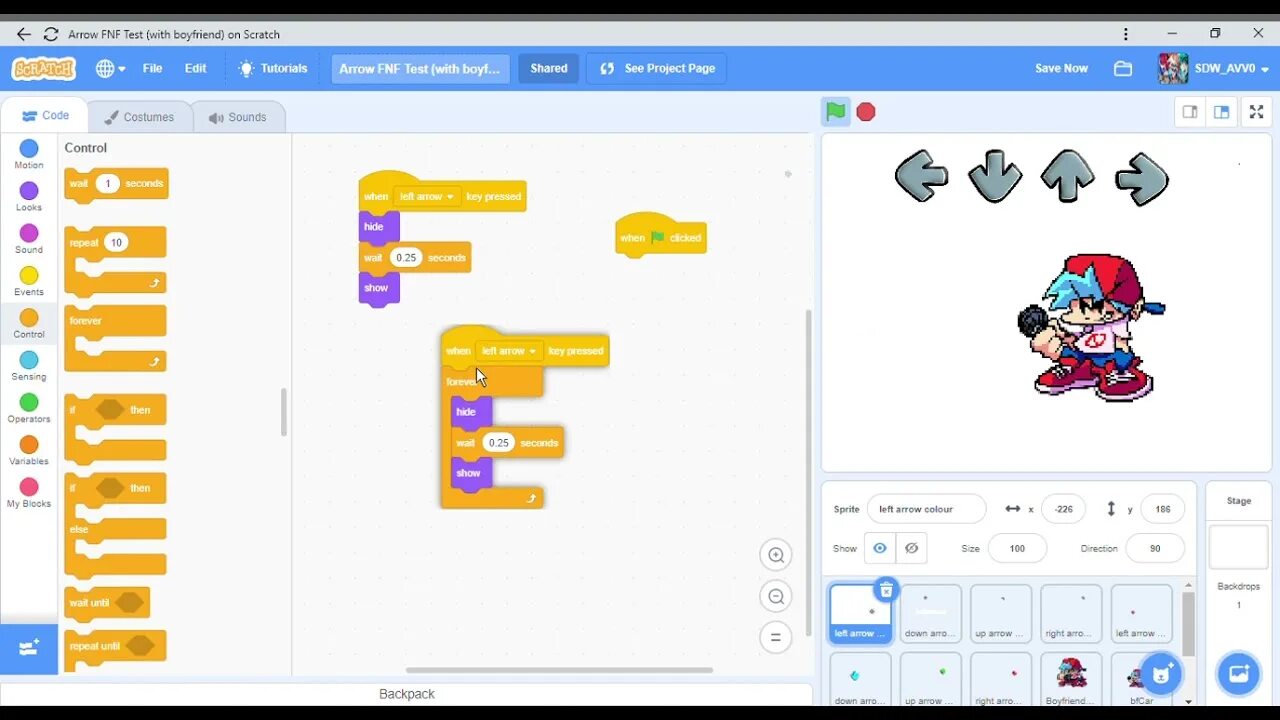Hide the sprite with crossed eye icon
Image resolution: width=1280 pixels, height=720 pixels.
tap(912, 548)
